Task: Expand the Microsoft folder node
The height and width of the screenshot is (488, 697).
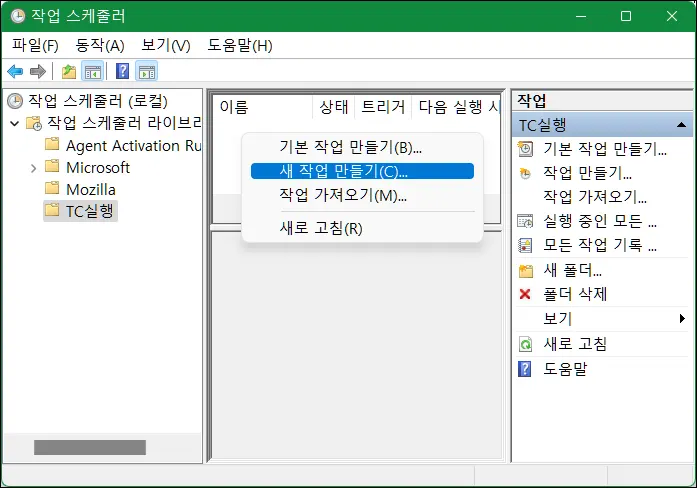Action: (x=33, y=168)
